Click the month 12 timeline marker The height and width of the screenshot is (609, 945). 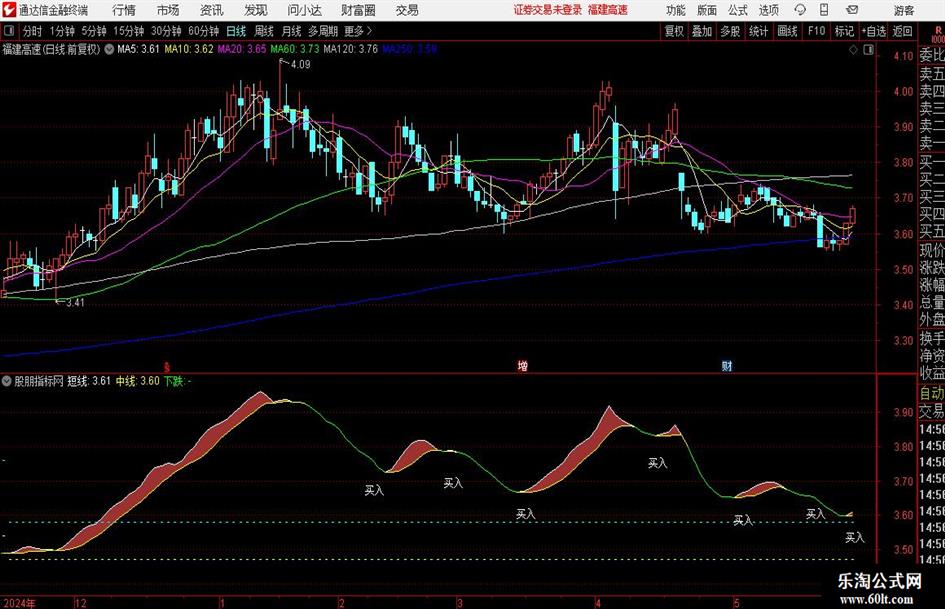coord(81,602)
